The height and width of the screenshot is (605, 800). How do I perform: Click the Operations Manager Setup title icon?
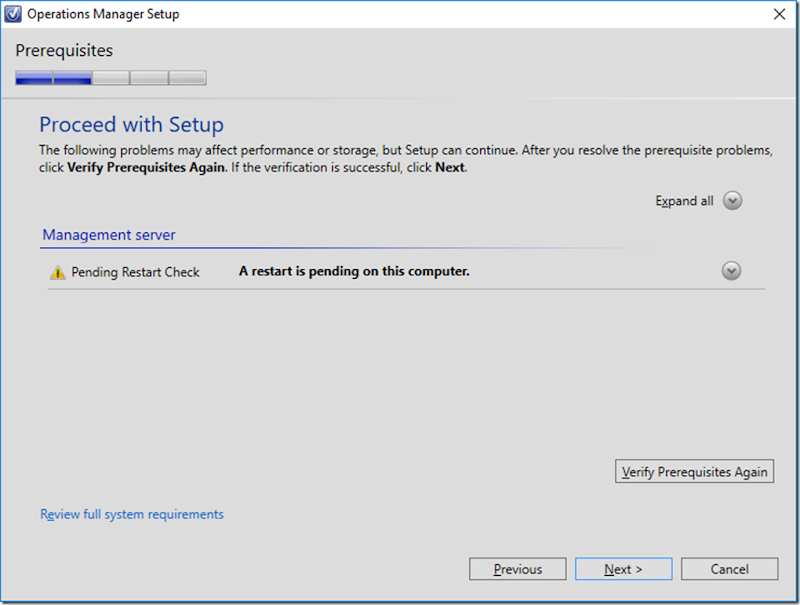point(13,14)
